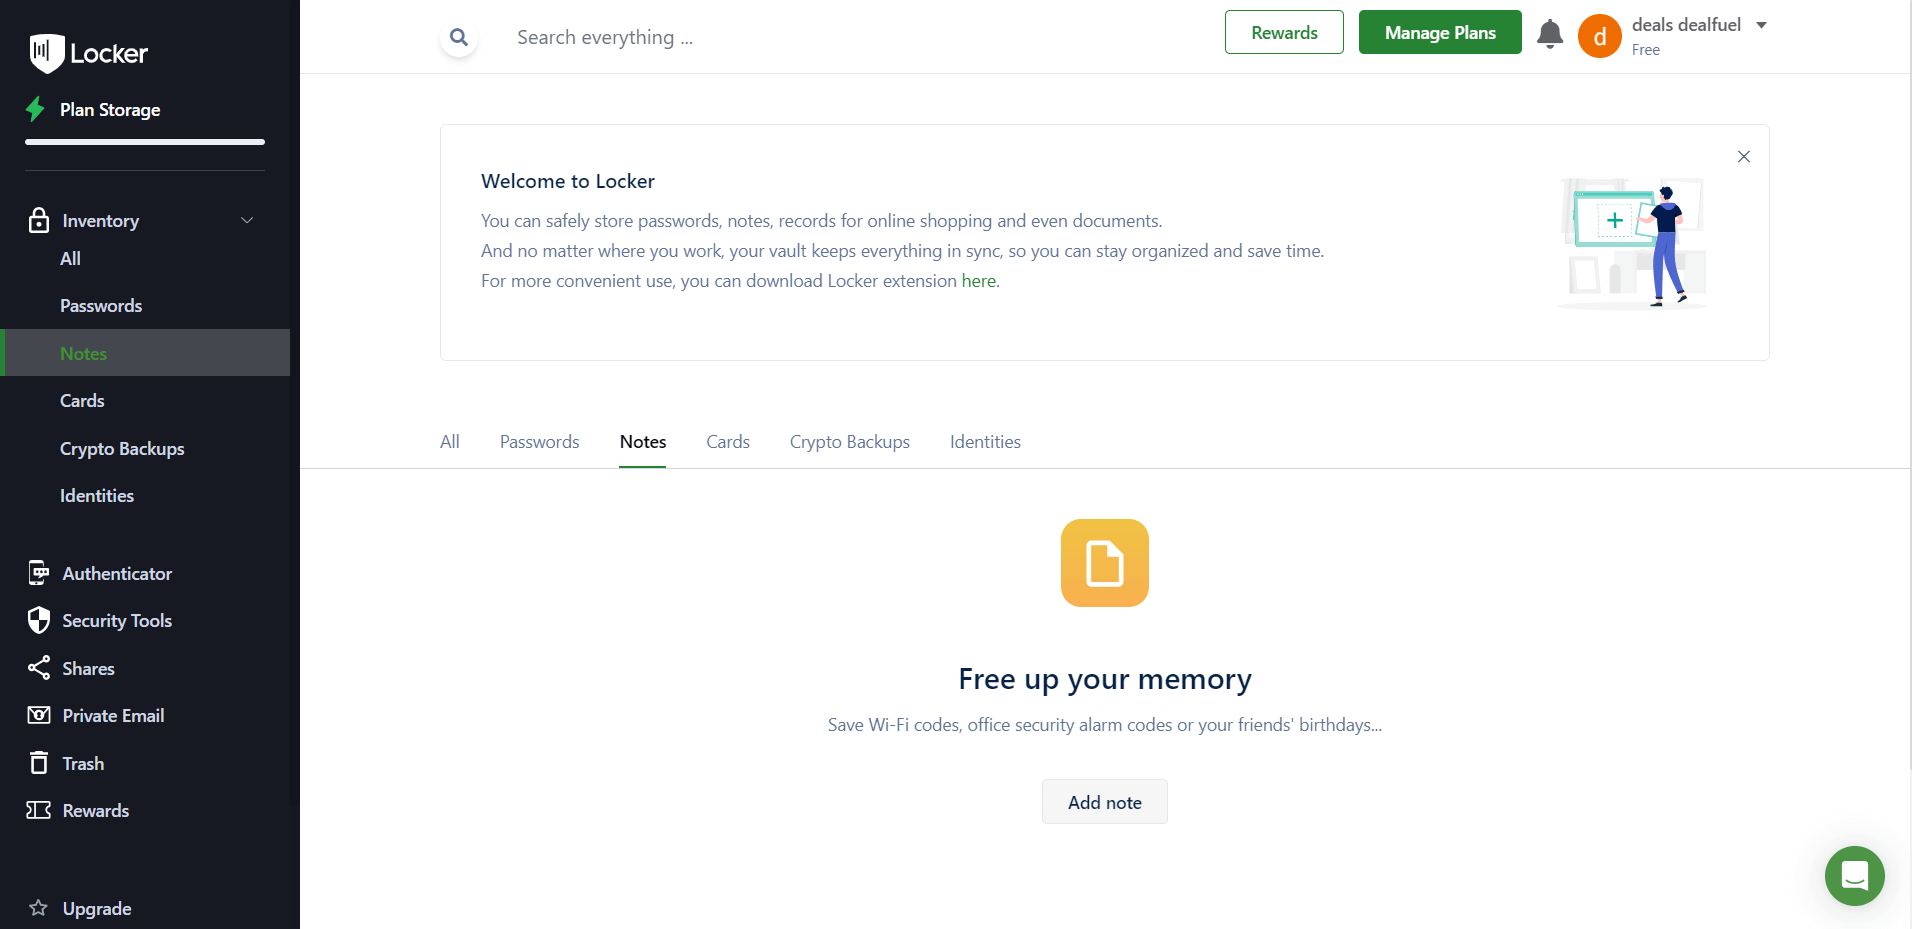Click the Manage Plans button

pos(1440,32)
